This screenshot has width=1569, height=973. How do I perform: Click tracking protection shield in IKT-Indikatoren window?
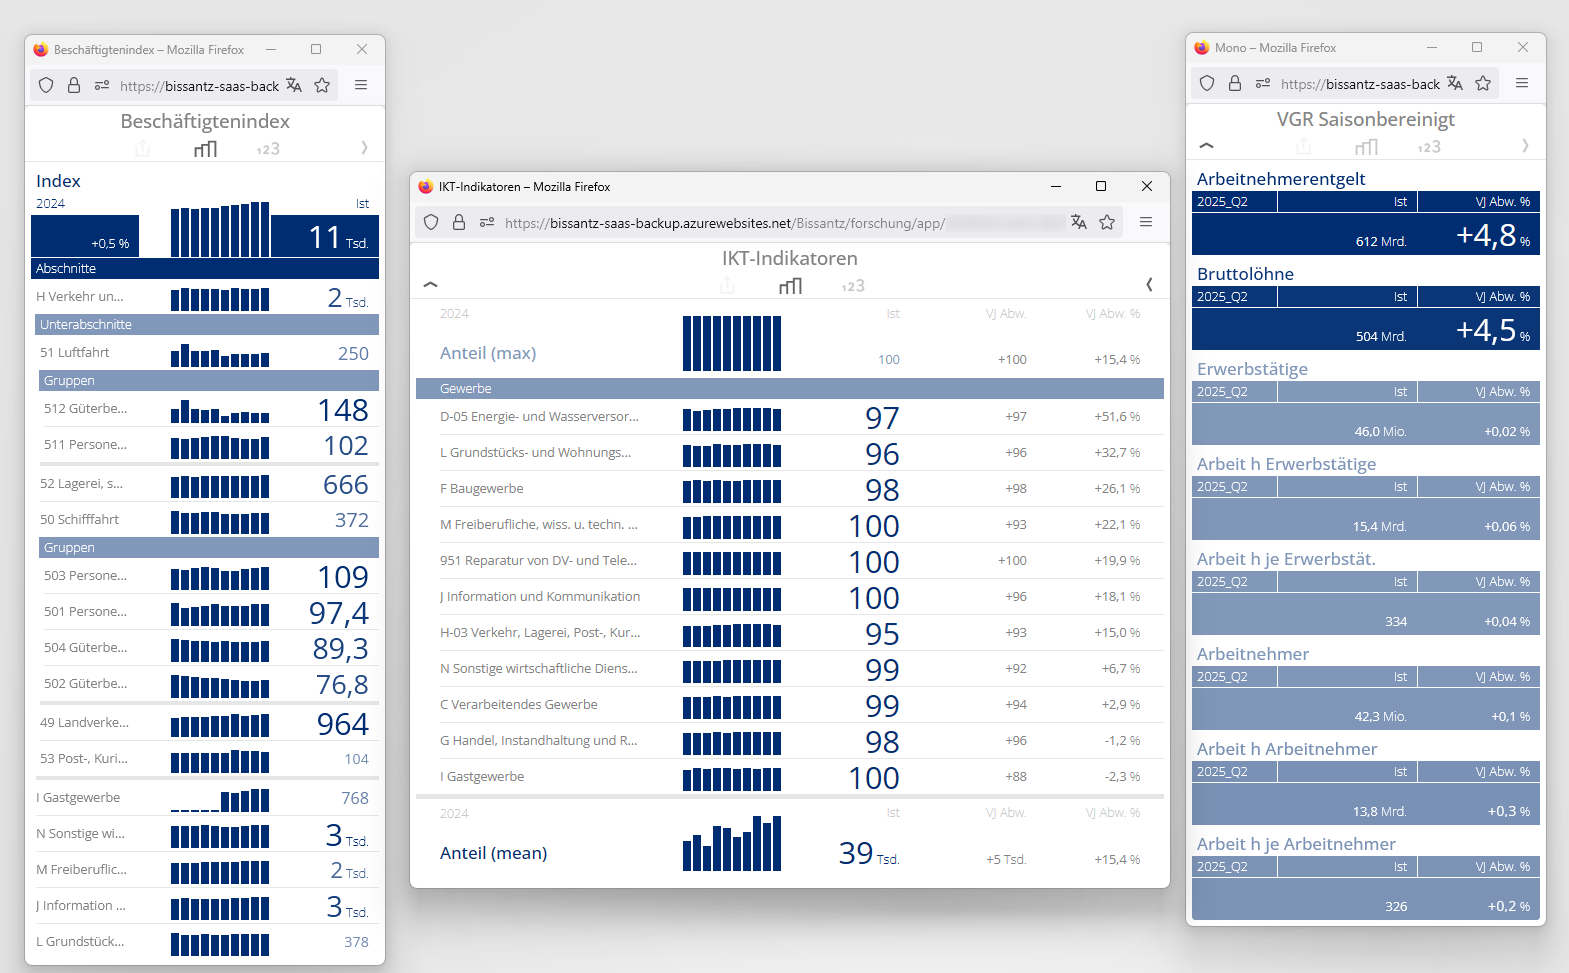pyautogui.click(x=431, y=222)
